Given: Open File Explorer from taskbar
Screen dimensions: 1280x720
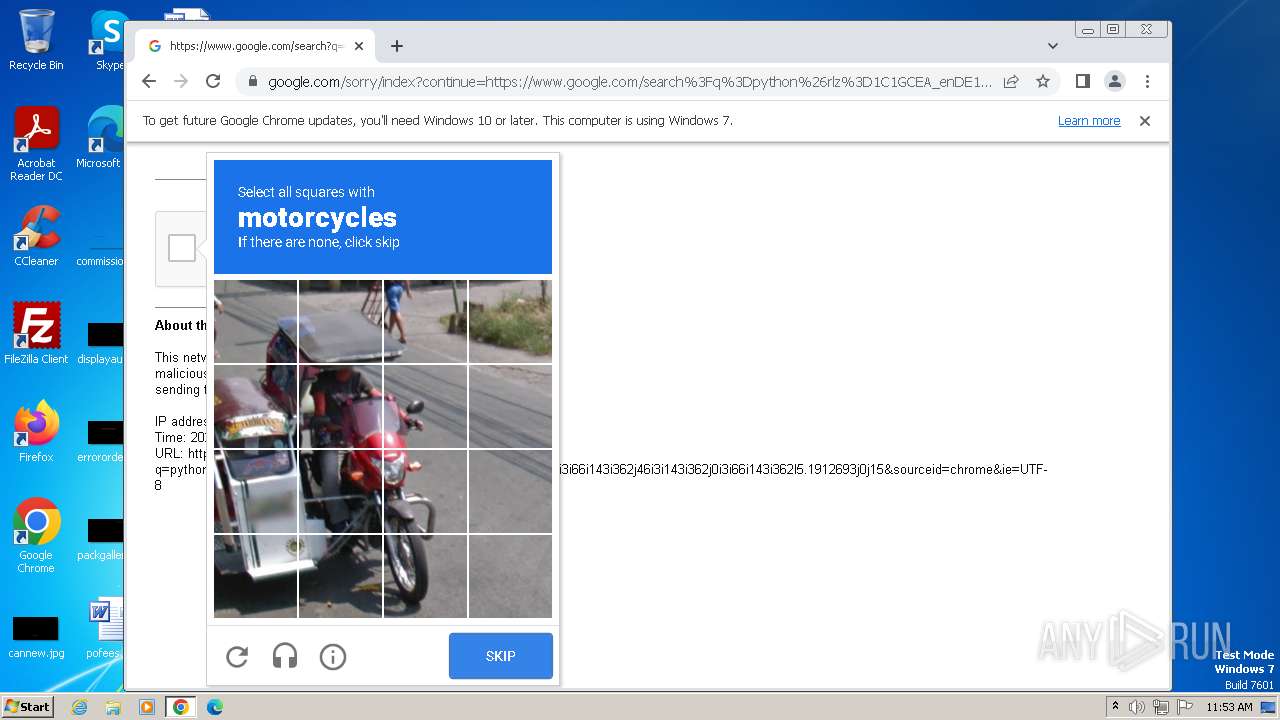Looking at the screenshot, I should tap(113, 707).
